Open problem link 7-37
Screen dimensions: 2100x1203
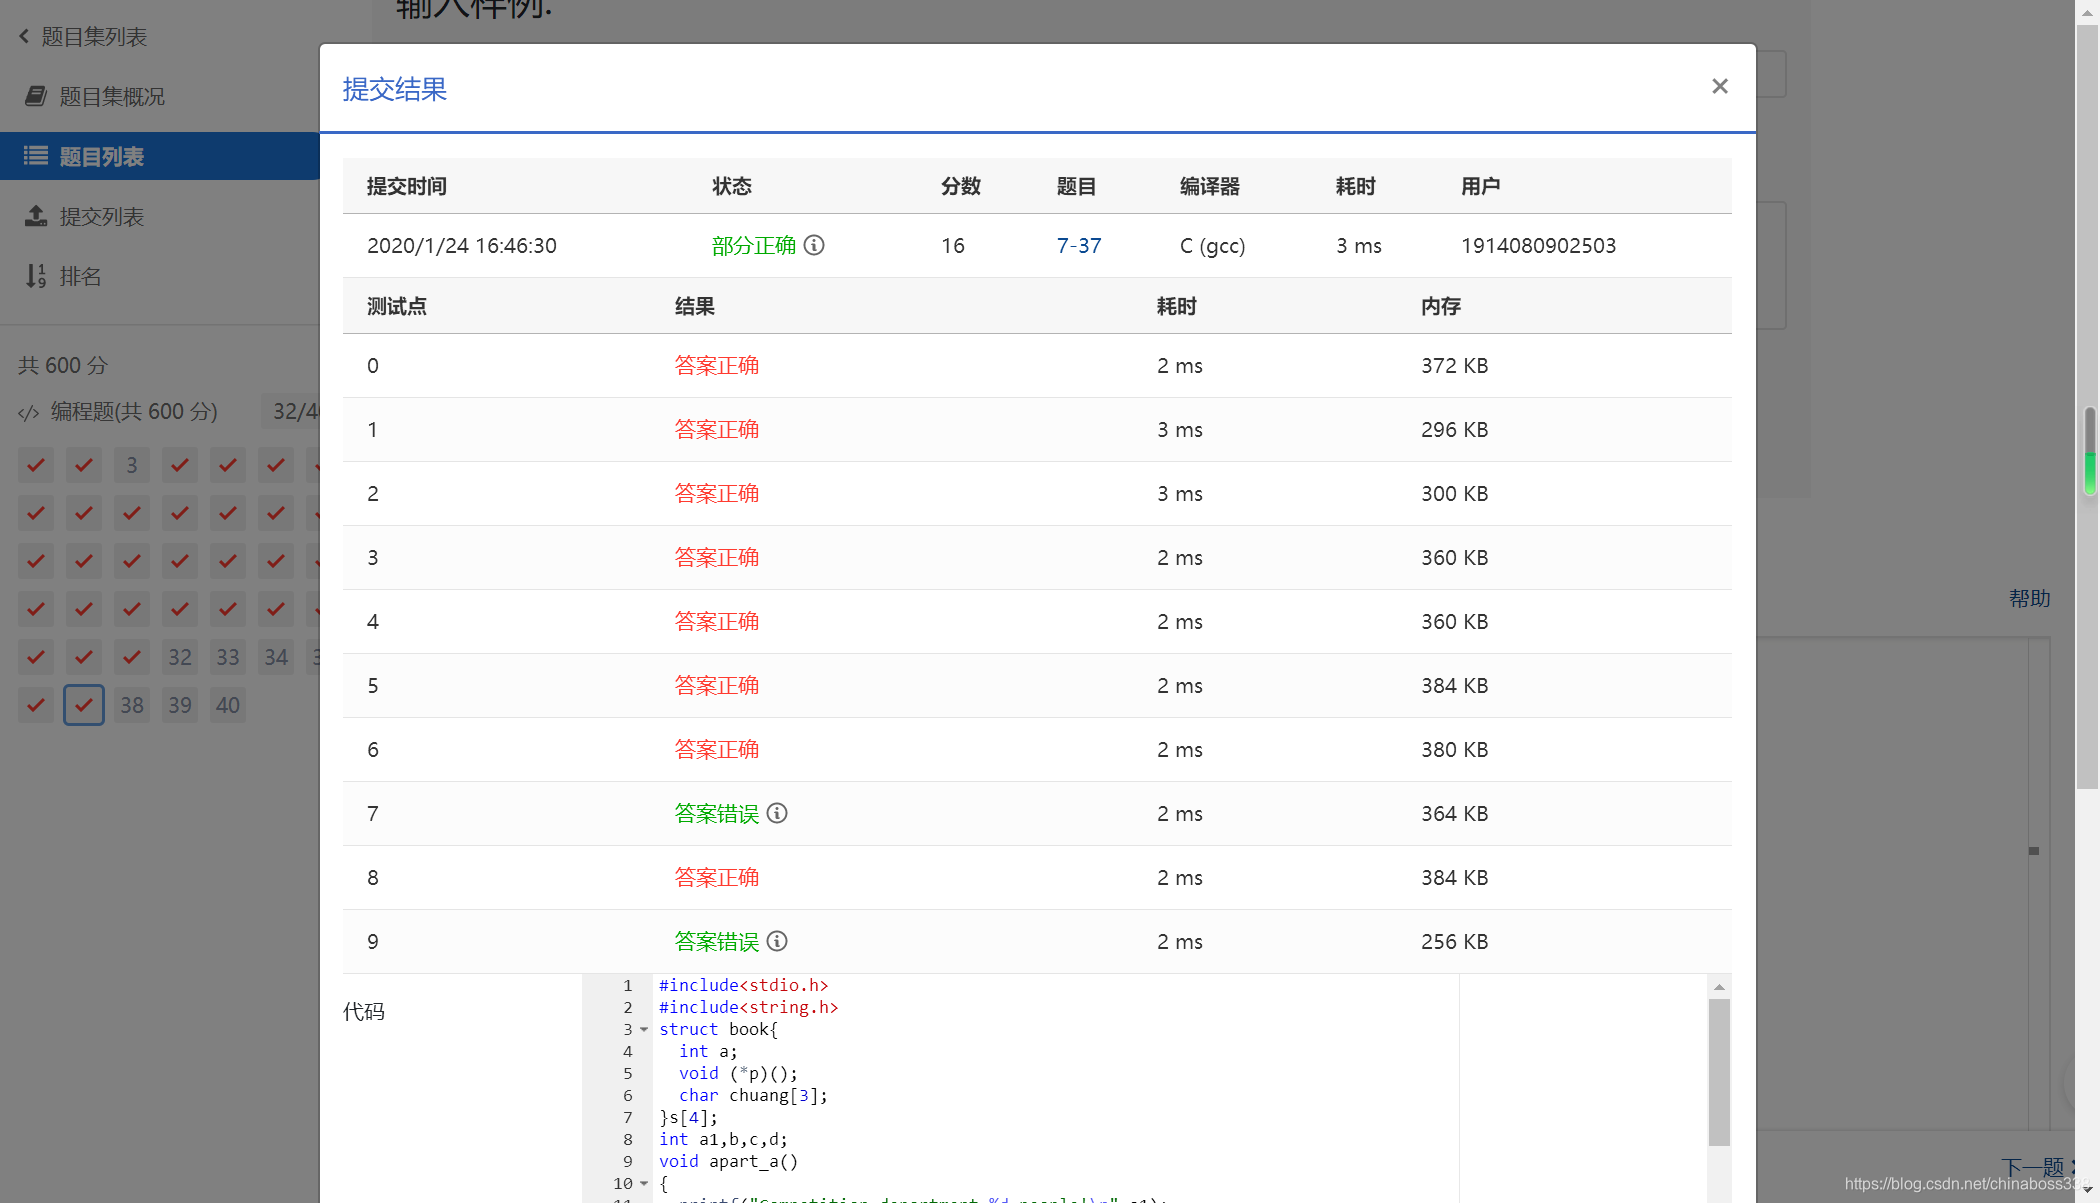click(x=1078, y=245)
